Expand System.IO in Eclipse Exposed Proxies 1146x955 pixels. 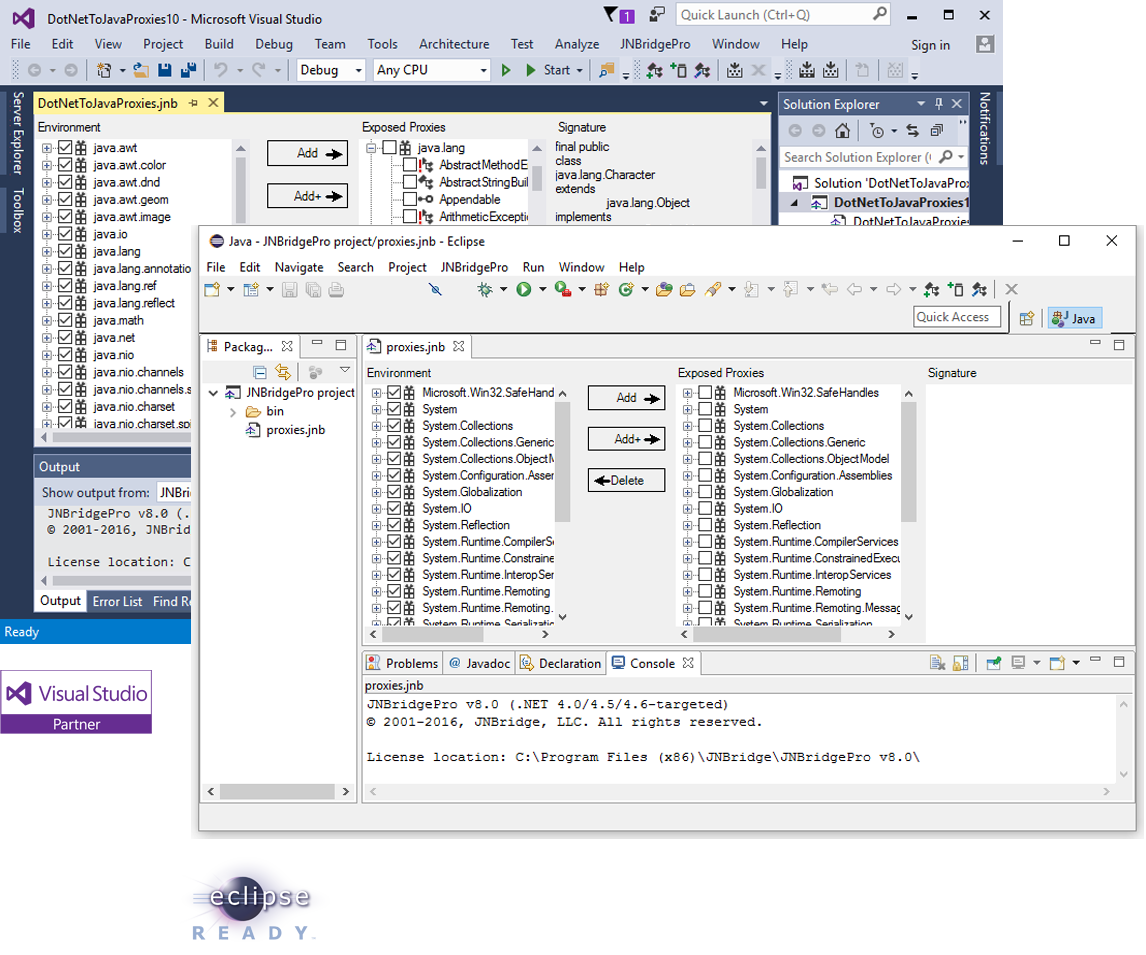687,509
